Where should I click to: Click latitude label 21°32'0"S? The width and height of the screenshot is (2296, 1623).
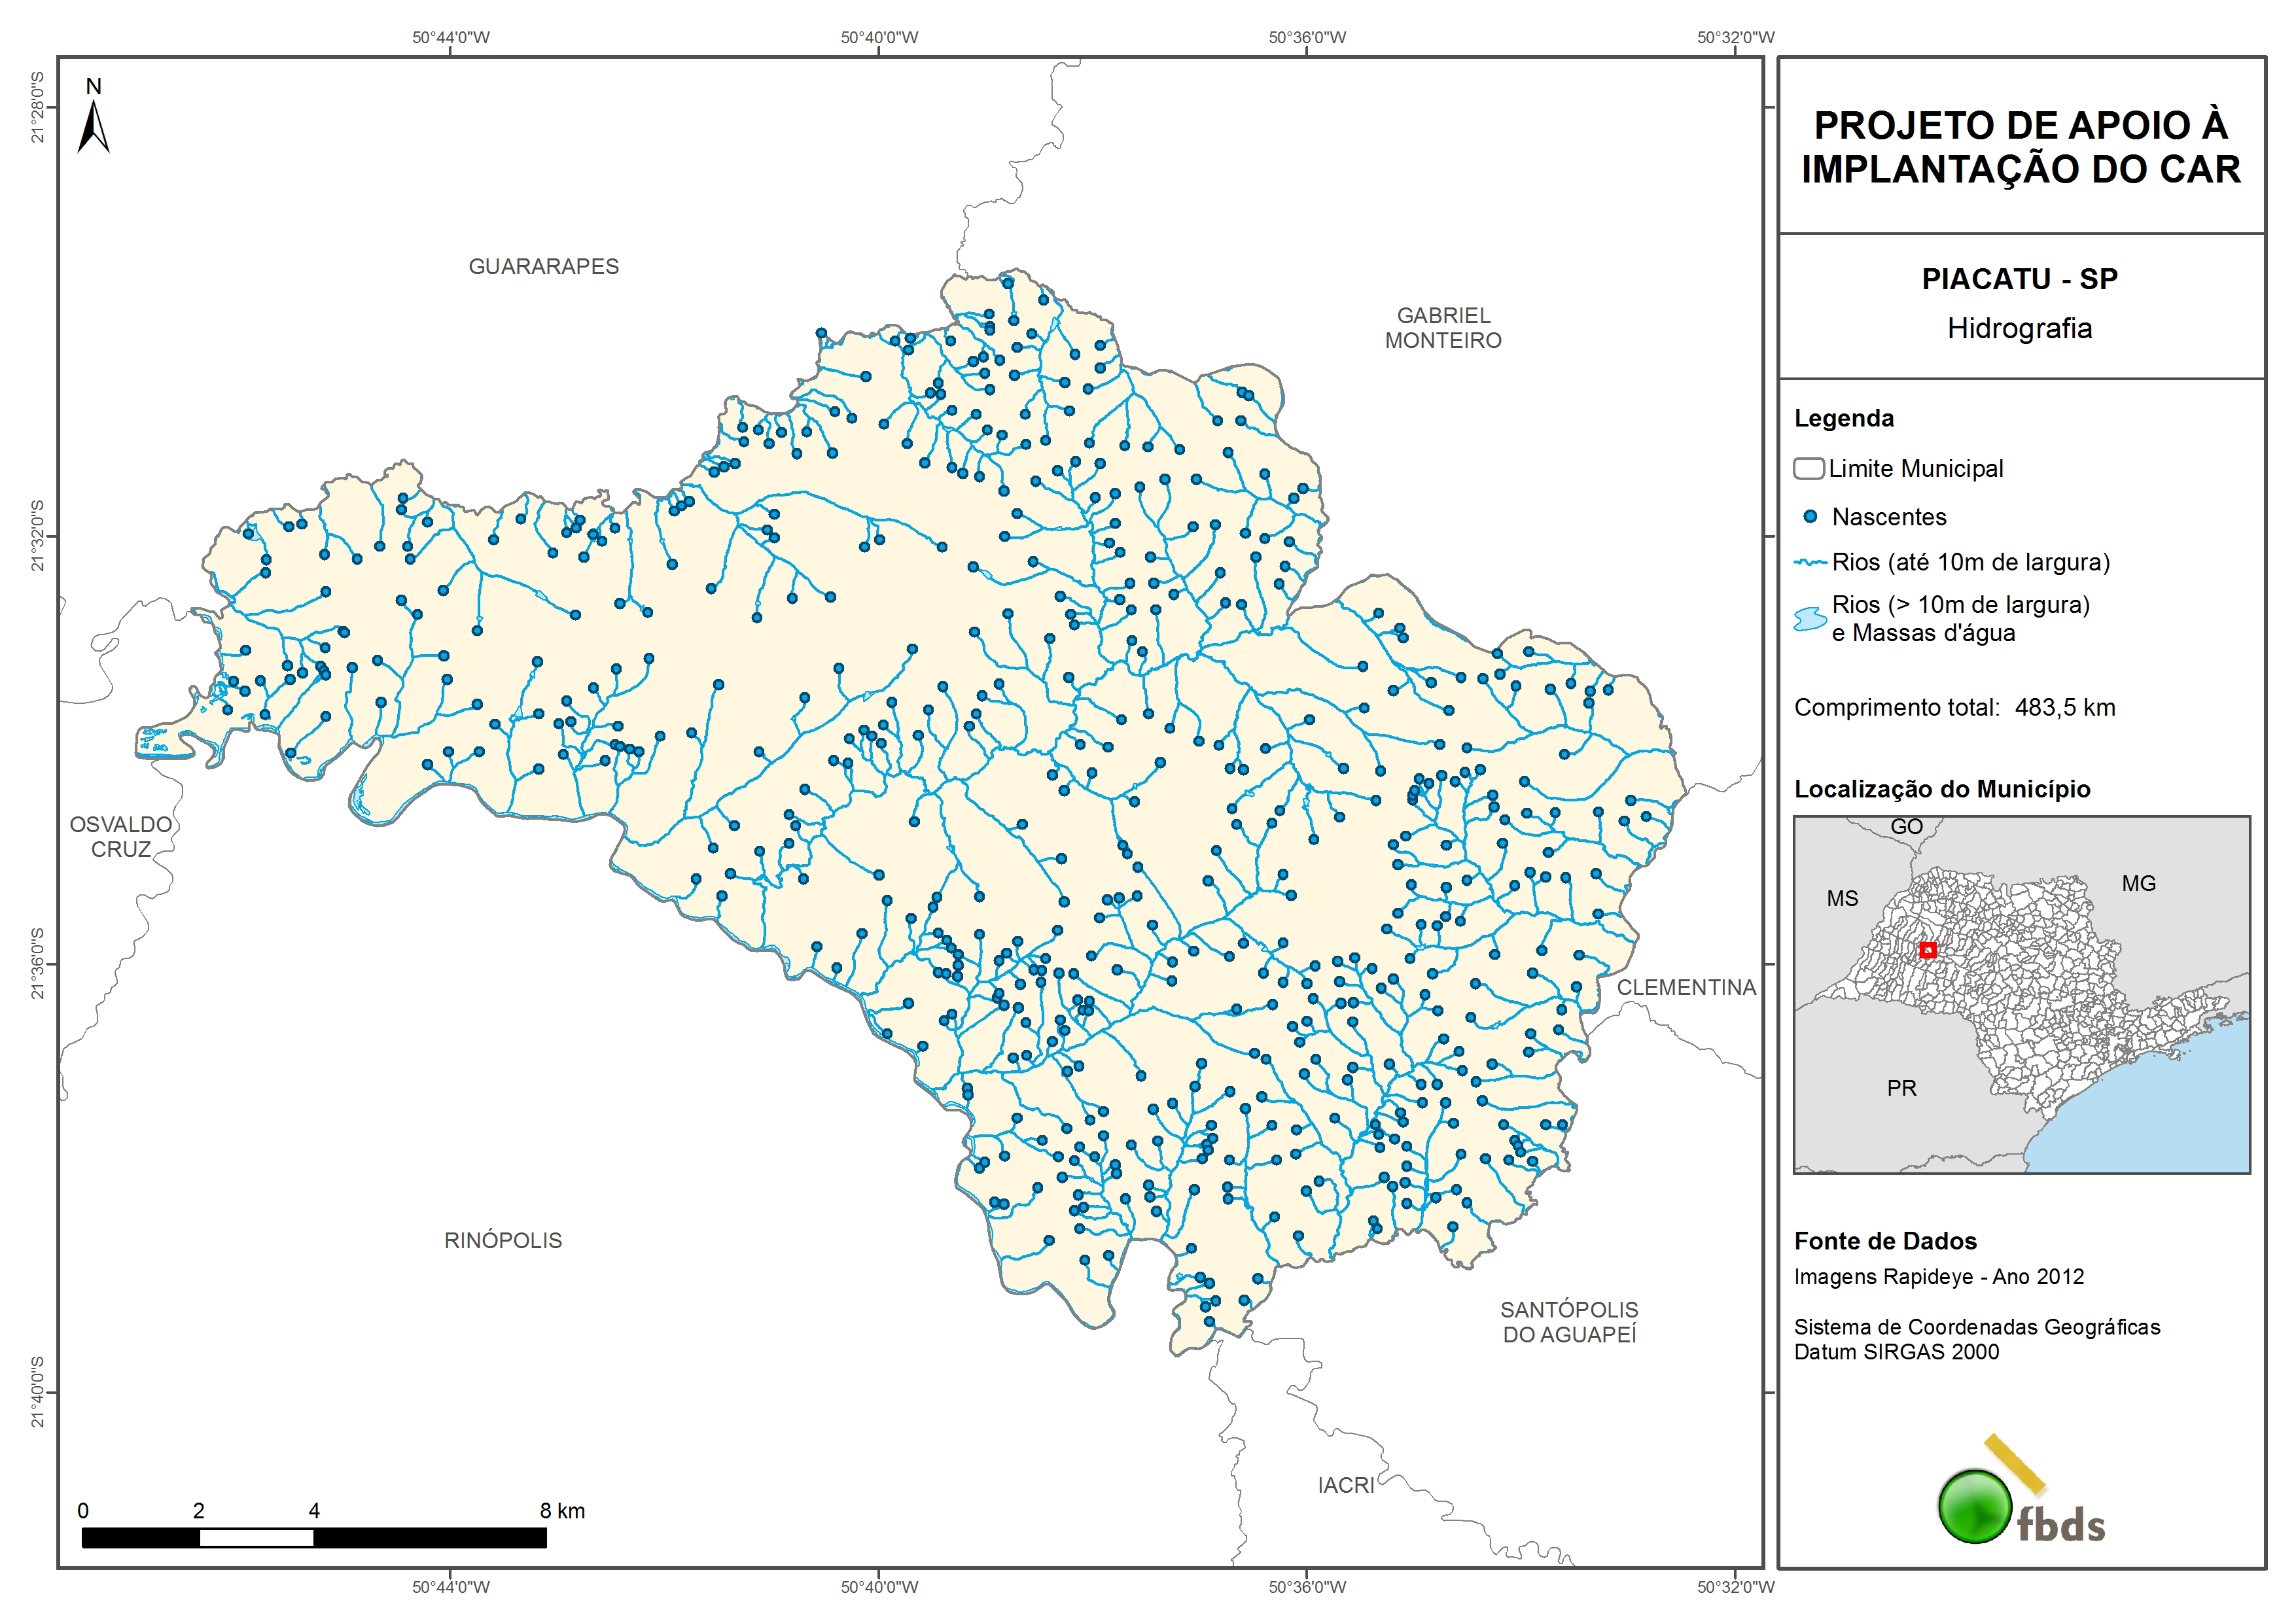click(x=38, y=536)
